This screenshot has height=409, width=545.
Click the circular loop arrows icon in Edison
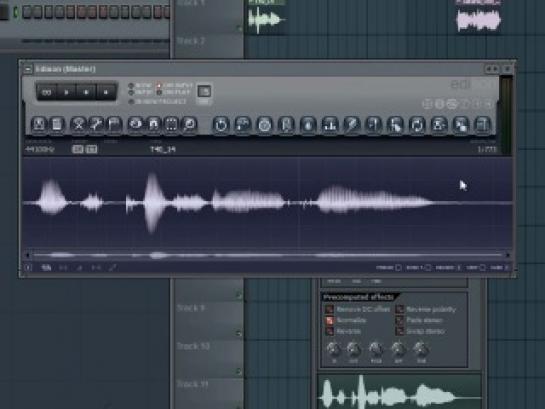click(x=417, y=125)
